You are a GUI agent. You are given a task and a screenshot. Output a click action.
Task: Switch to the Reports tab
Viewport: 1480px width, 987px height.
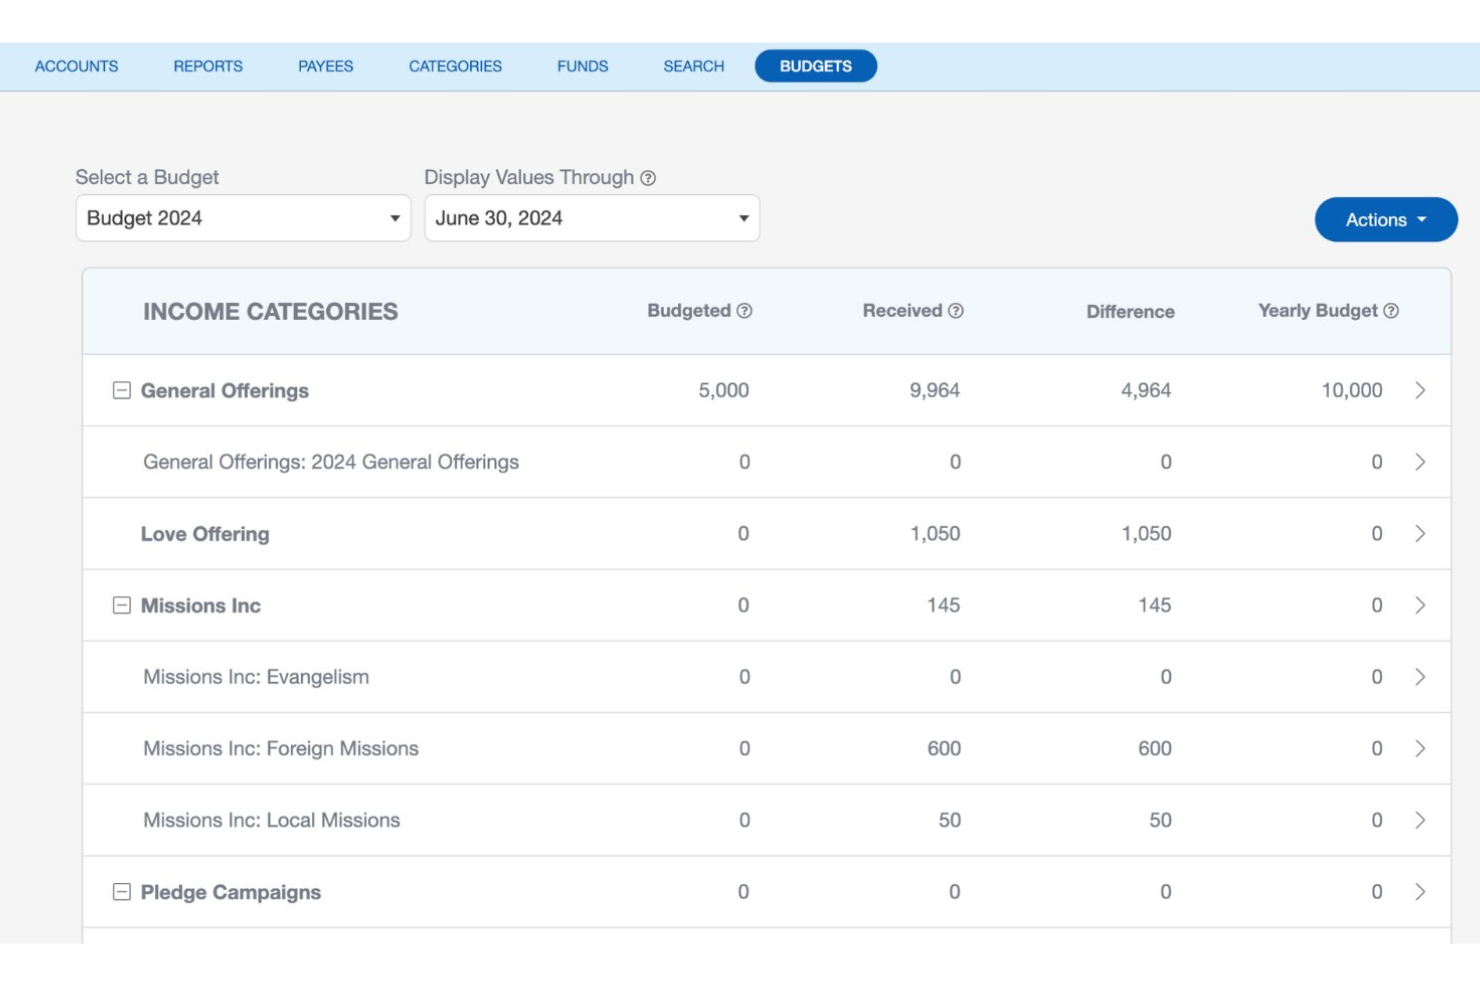coord(208,66)
